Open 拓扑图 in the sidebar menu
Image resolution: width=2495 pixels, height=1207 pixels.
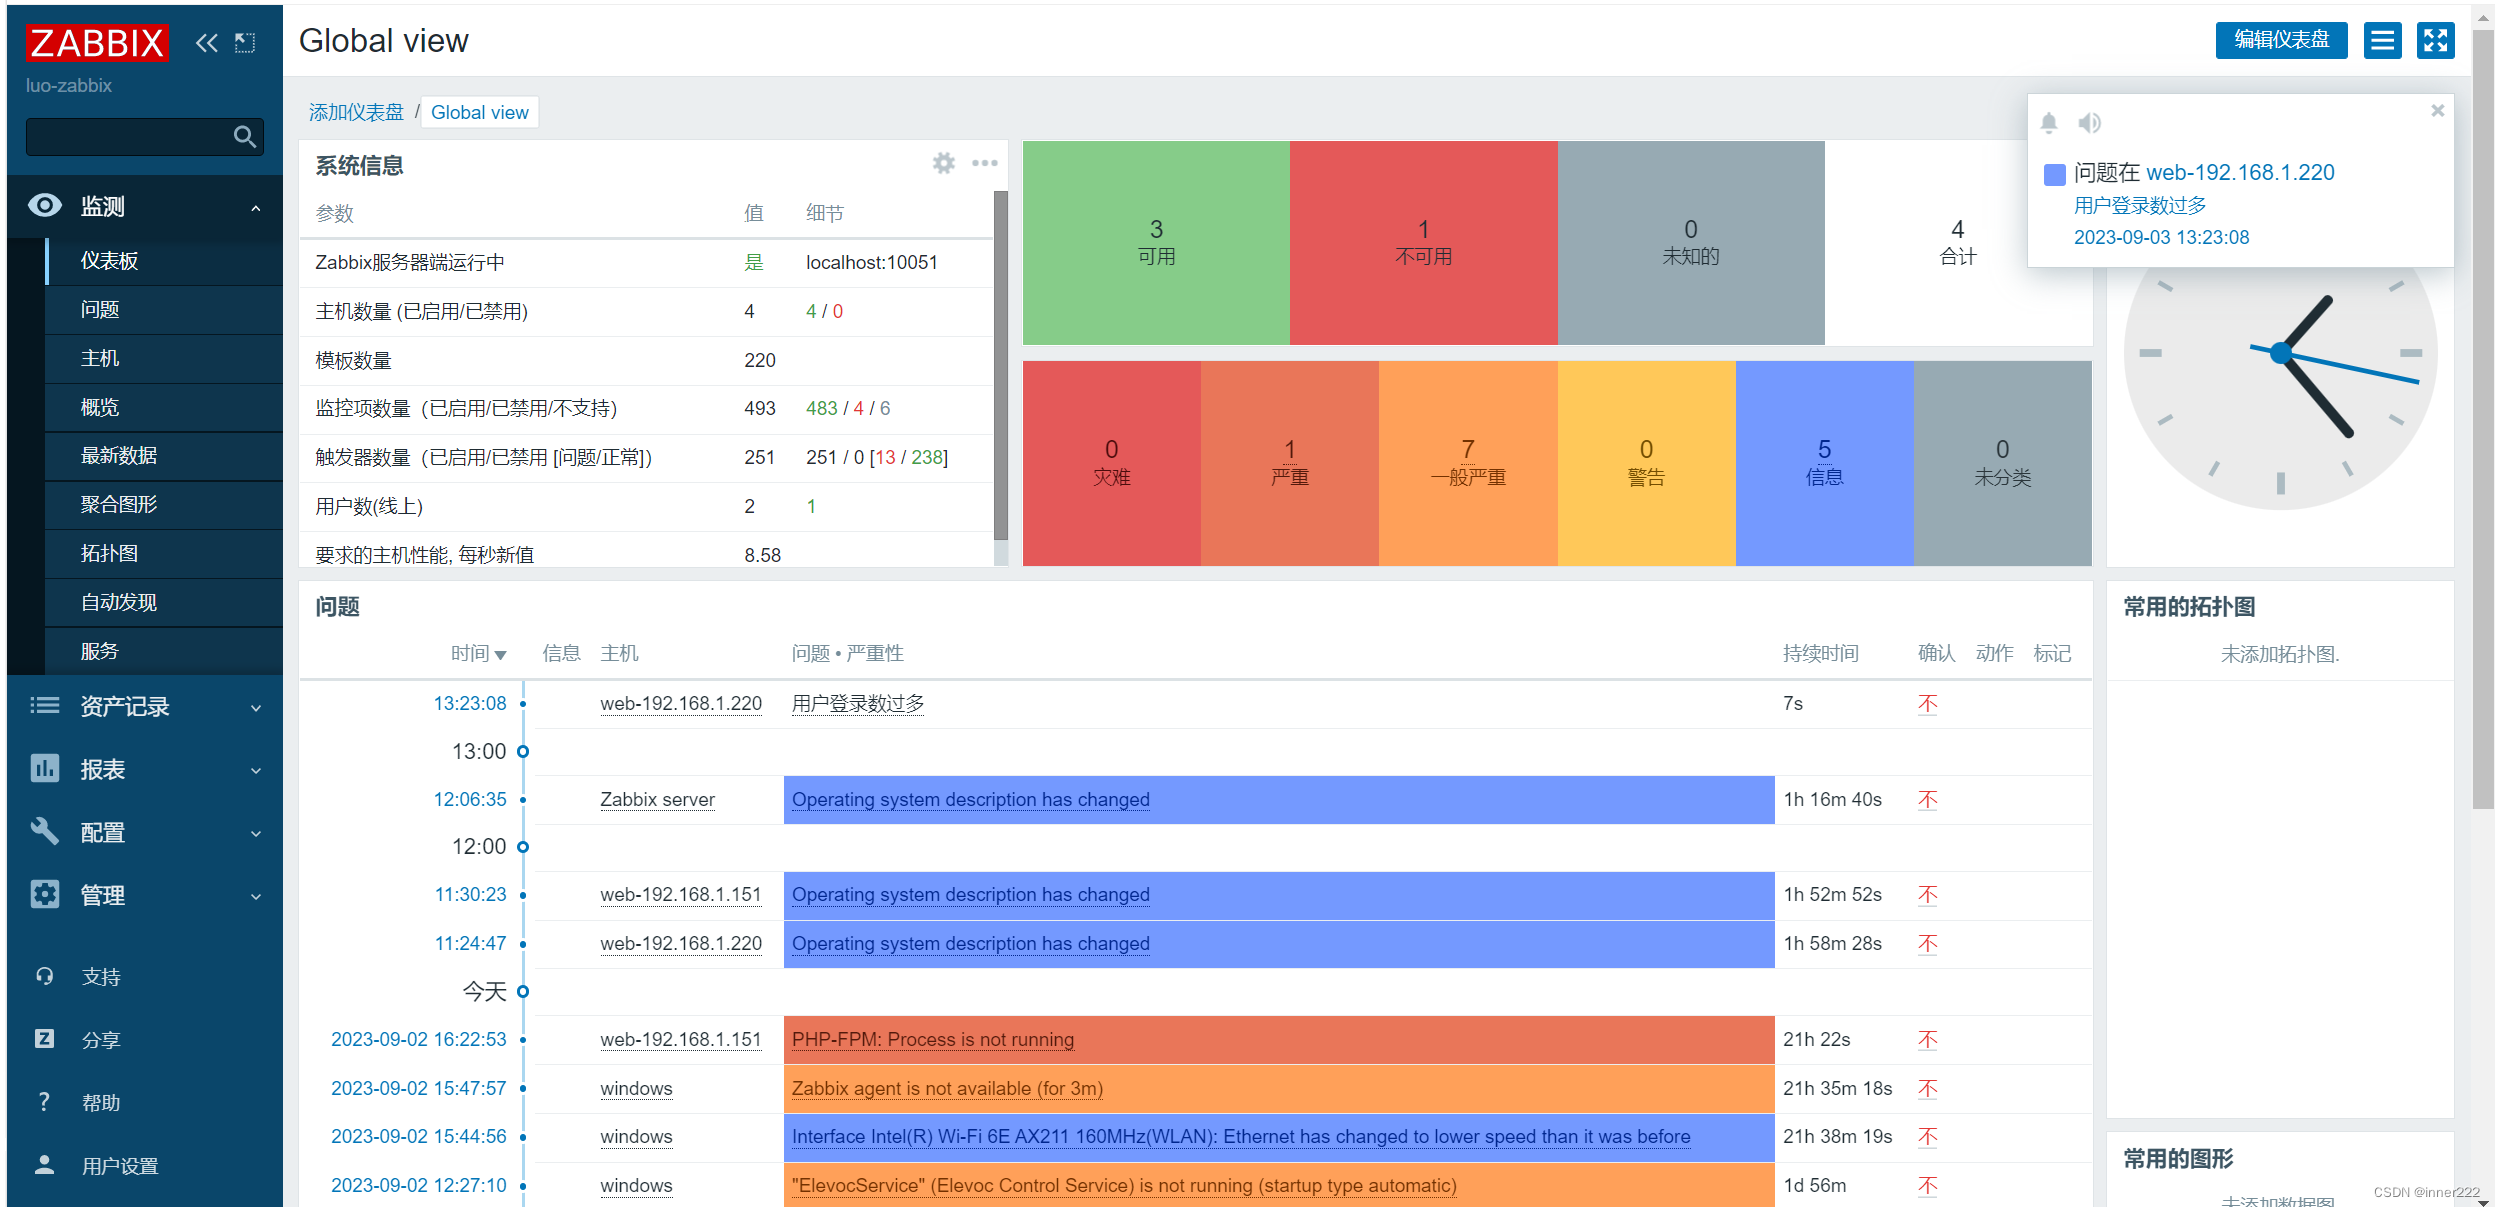(165, 553)
